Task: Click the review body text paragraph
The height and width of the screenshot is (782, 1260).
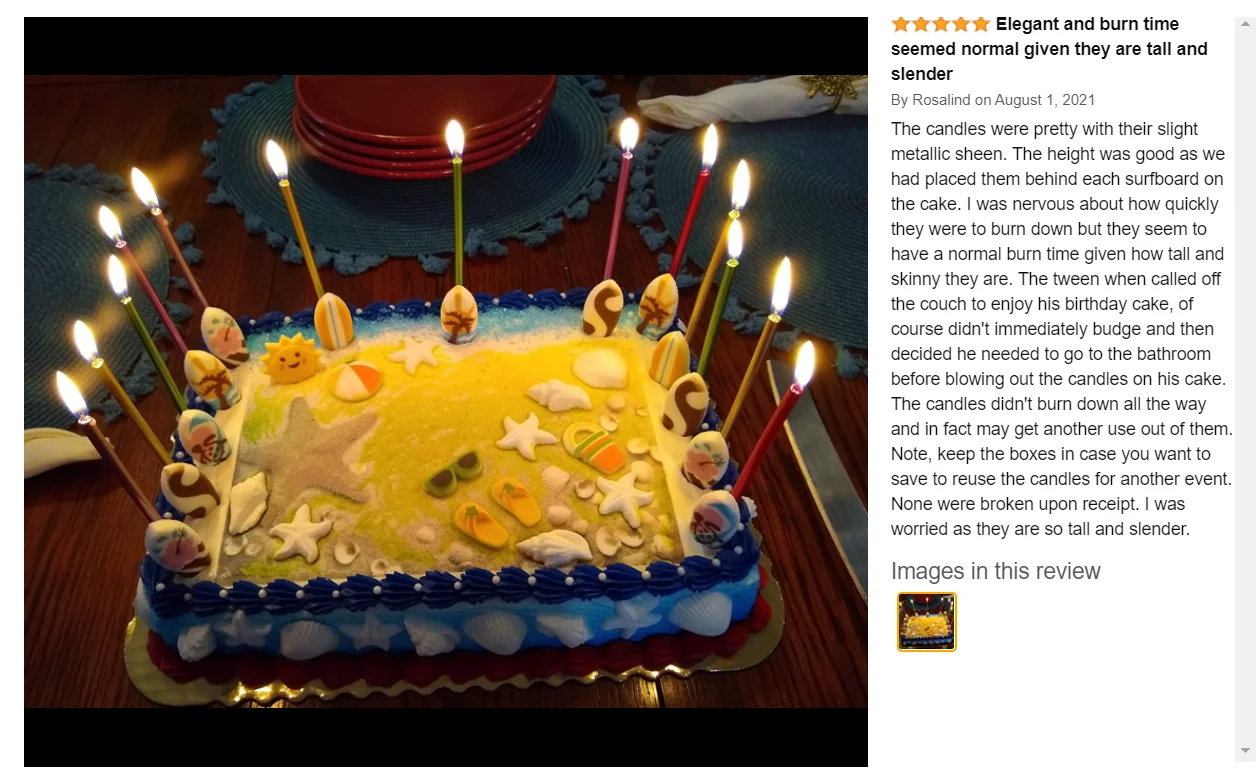Action: pyautogui.click(x=1061, y=329)
